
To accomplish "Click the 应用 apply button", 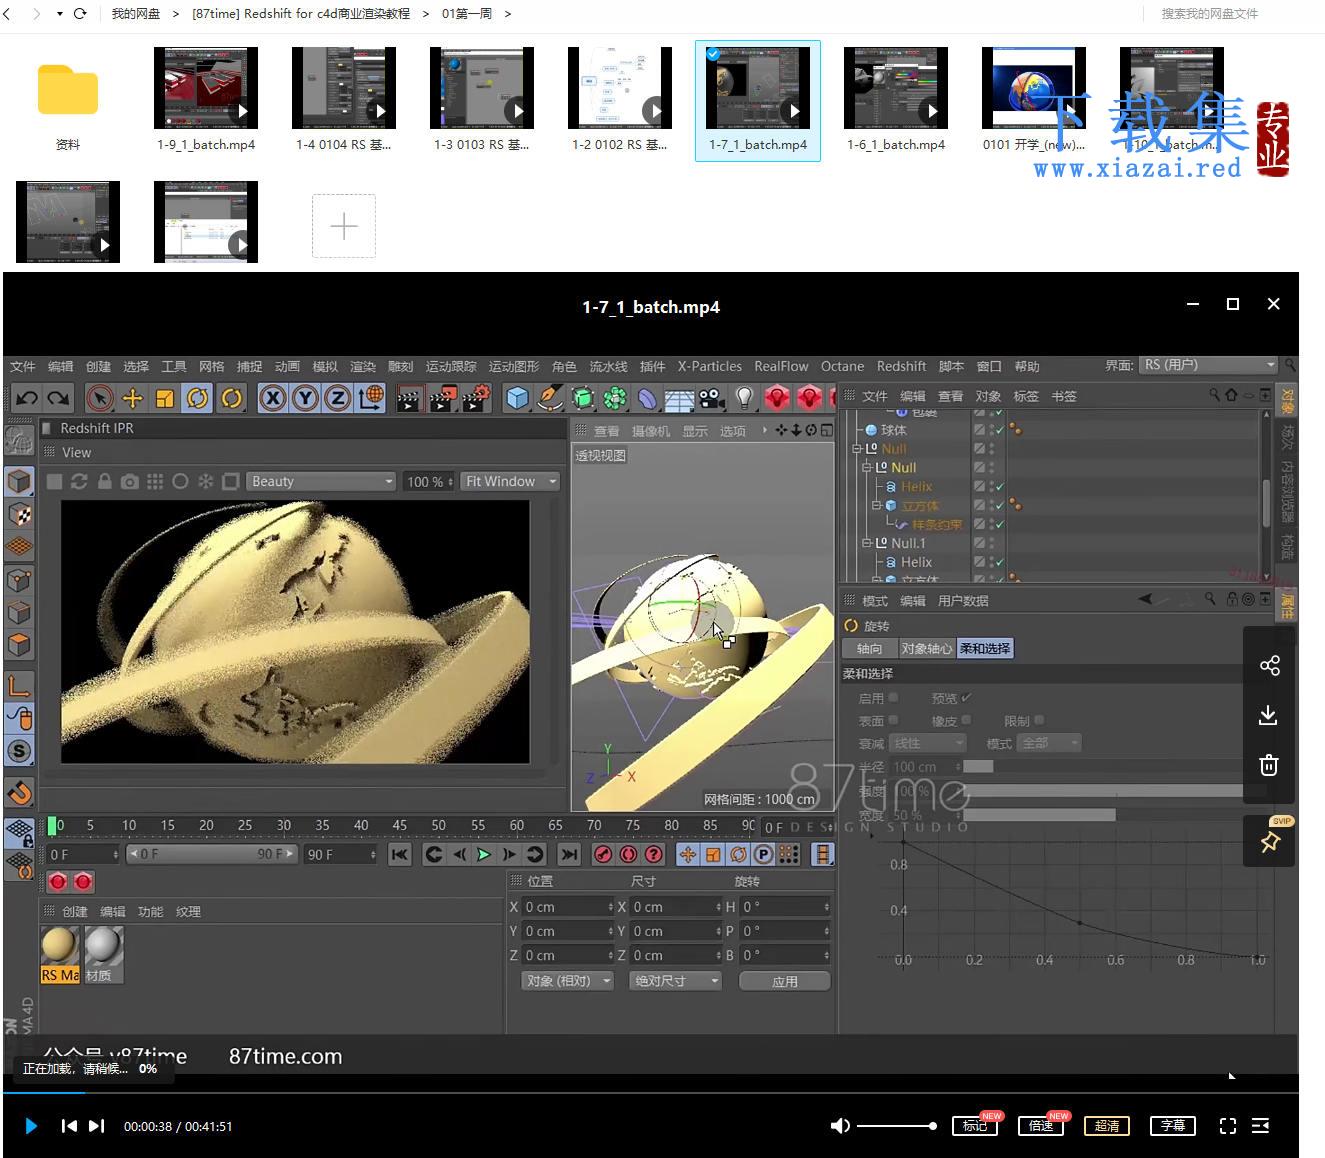I will 785,981.
